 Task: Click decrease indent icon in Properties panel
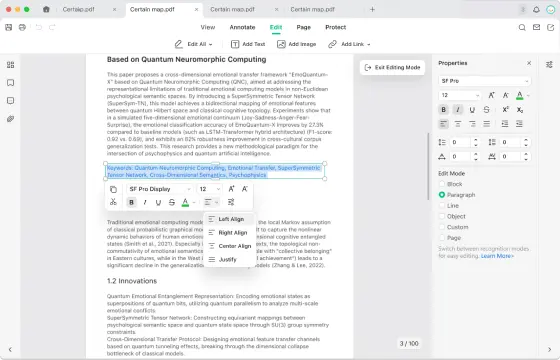(519, 124)
